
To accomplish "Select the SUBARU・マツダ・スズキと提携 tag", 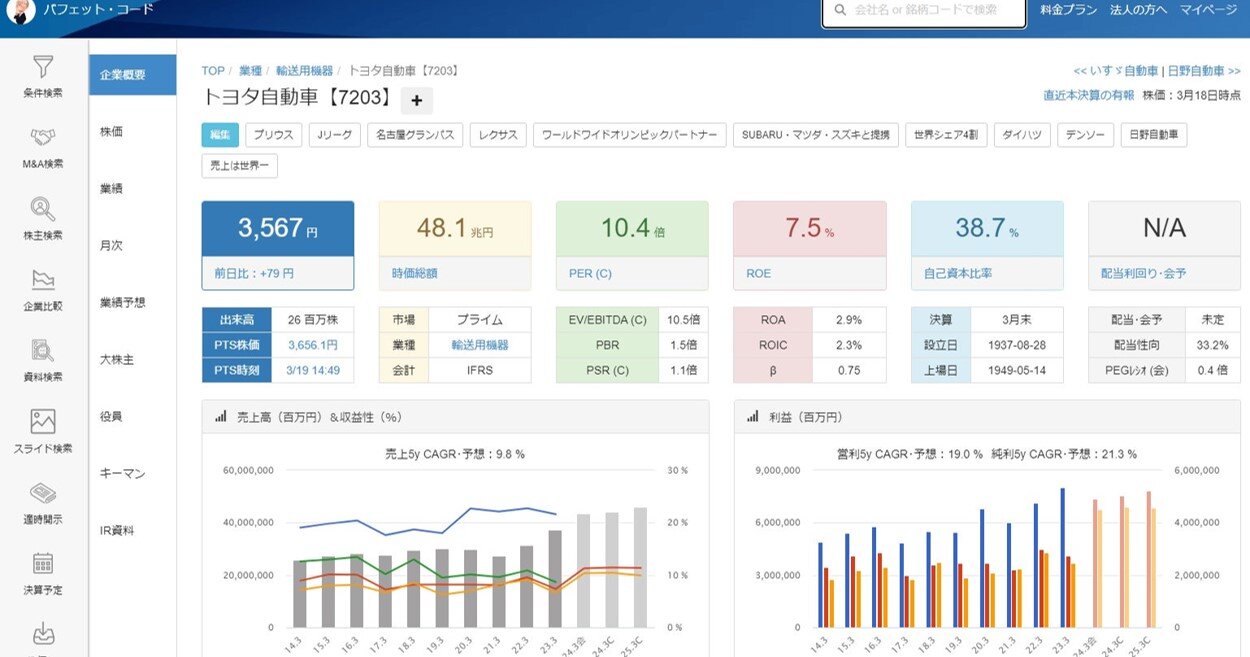I will (x=815, y=135).
